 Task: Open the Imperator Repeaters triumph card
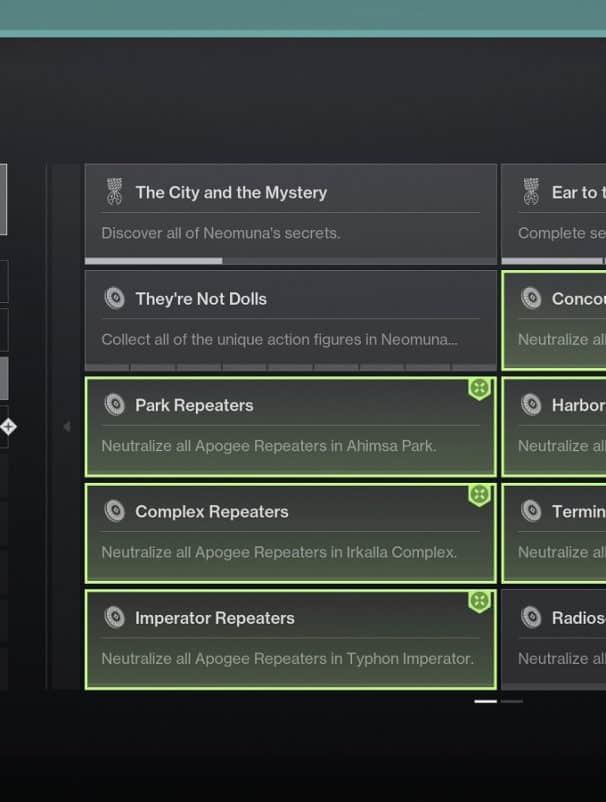point(290,639)
